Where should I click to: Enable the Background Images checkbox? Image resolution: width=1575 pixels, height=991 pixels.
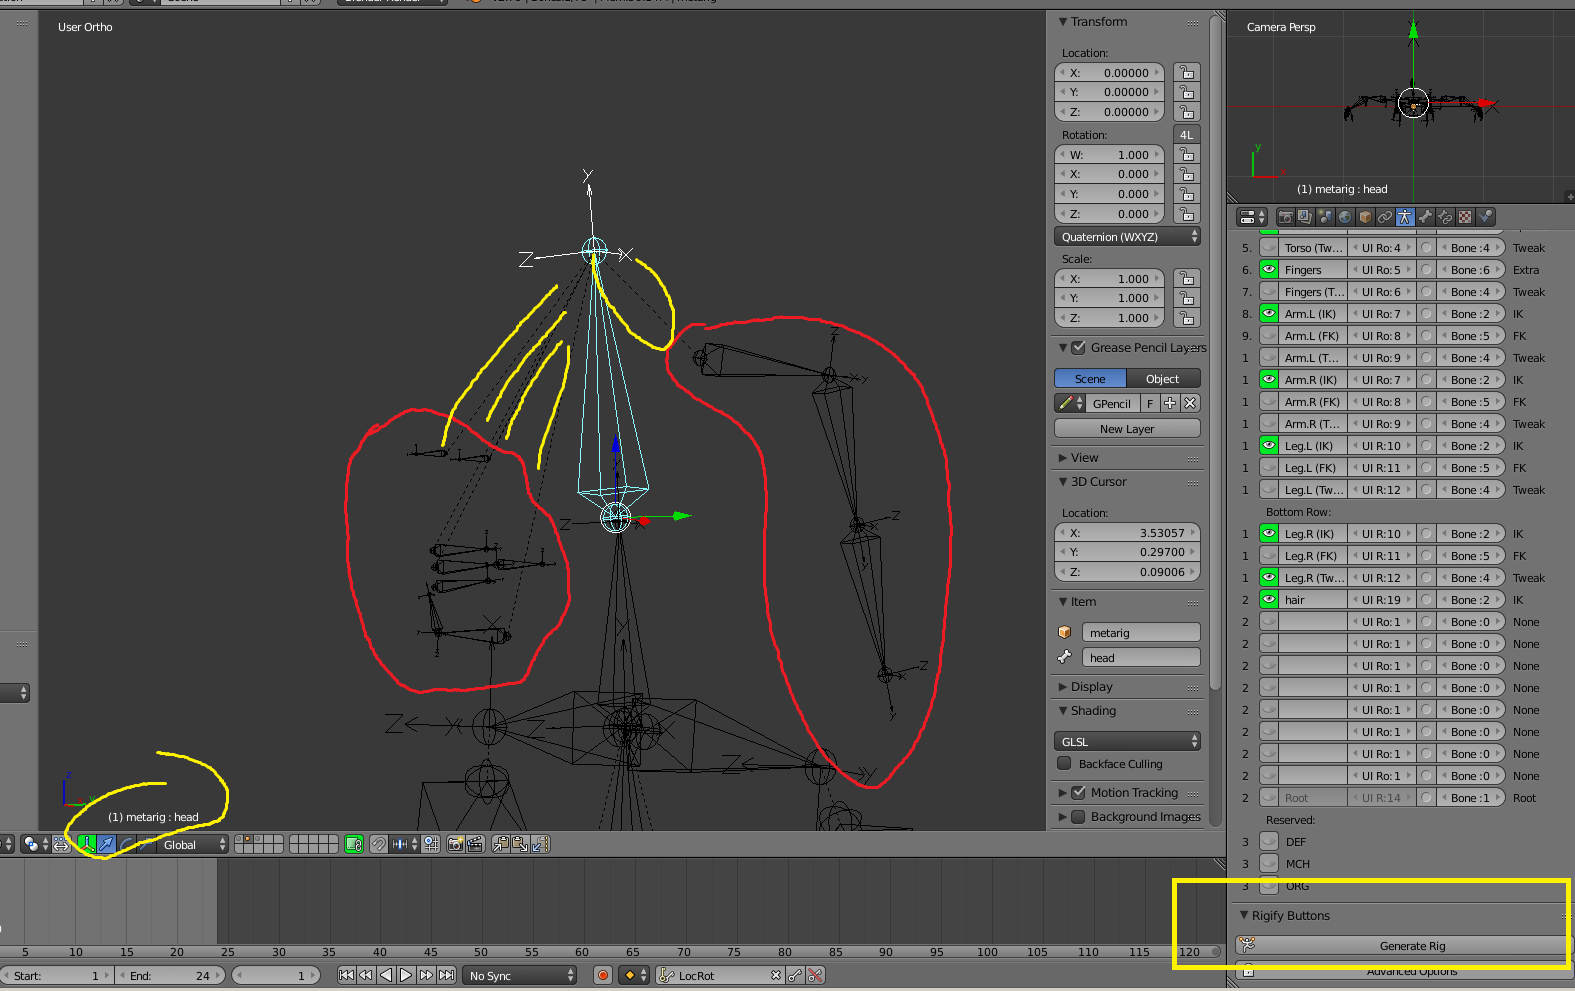(1078, 817)
